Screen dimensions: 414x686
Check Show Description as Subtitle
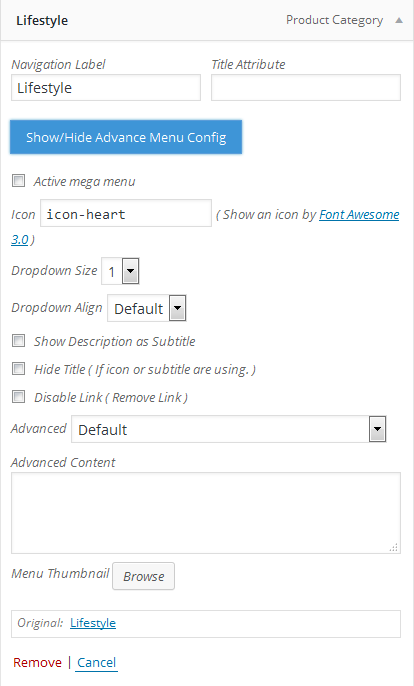pyautogui.click(x=18, y=340)
